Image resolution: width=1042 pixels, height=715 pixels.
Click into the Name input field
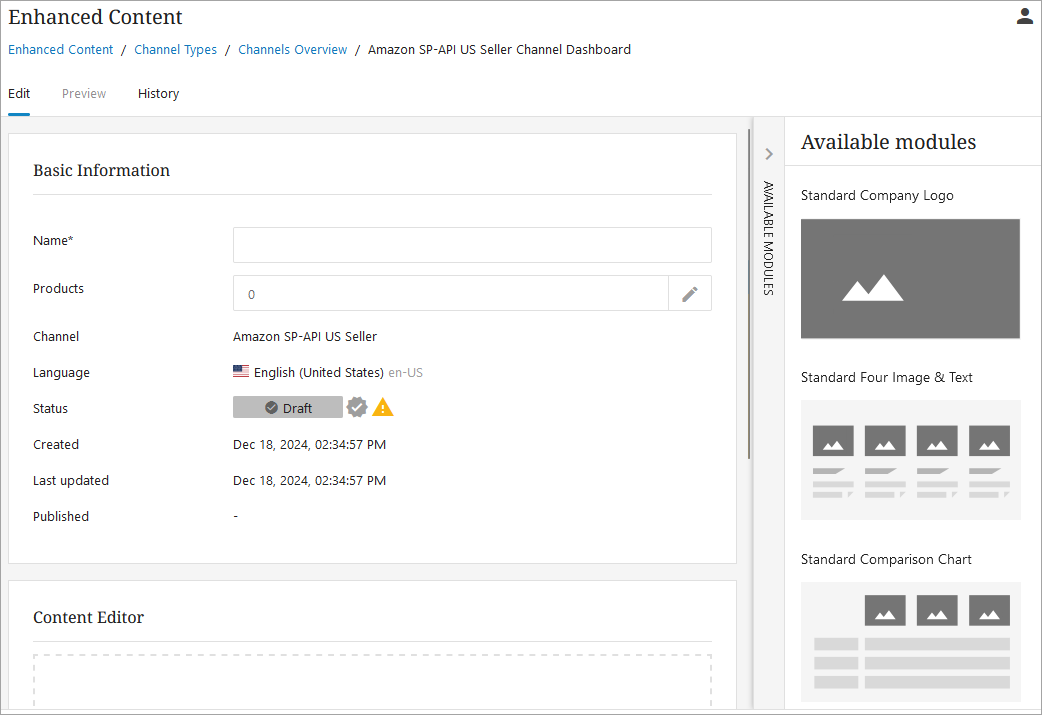coord(472,245)
